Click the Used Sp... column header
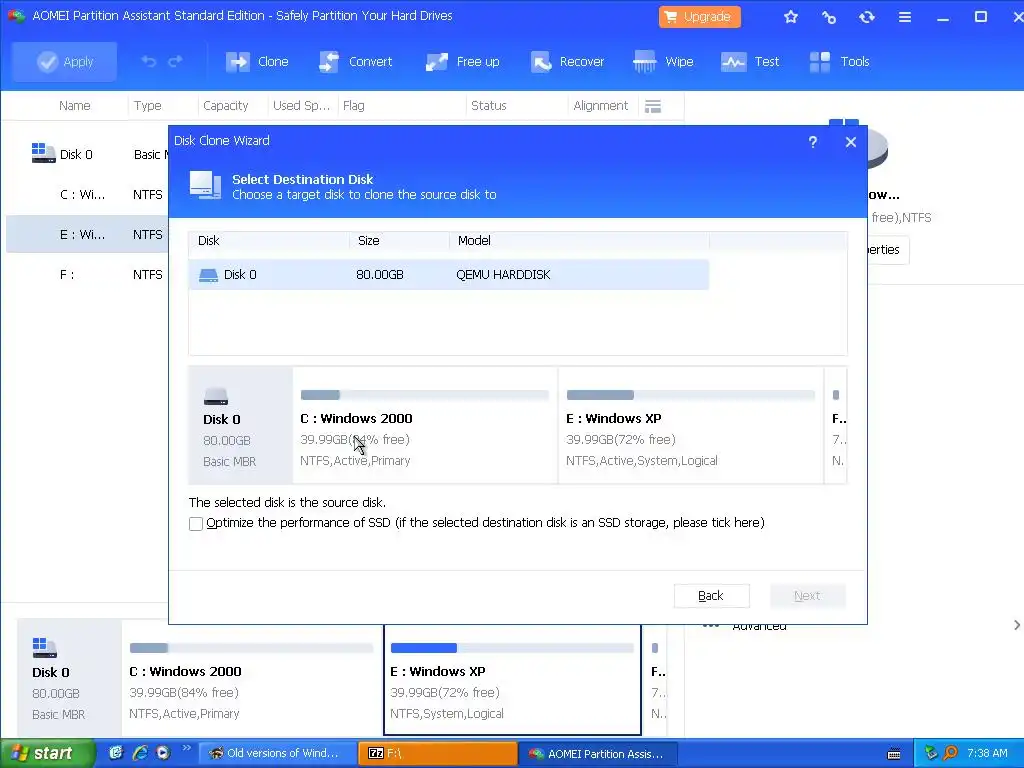Viewport: 1024px width, 768px height. click(x=301, y=106)
